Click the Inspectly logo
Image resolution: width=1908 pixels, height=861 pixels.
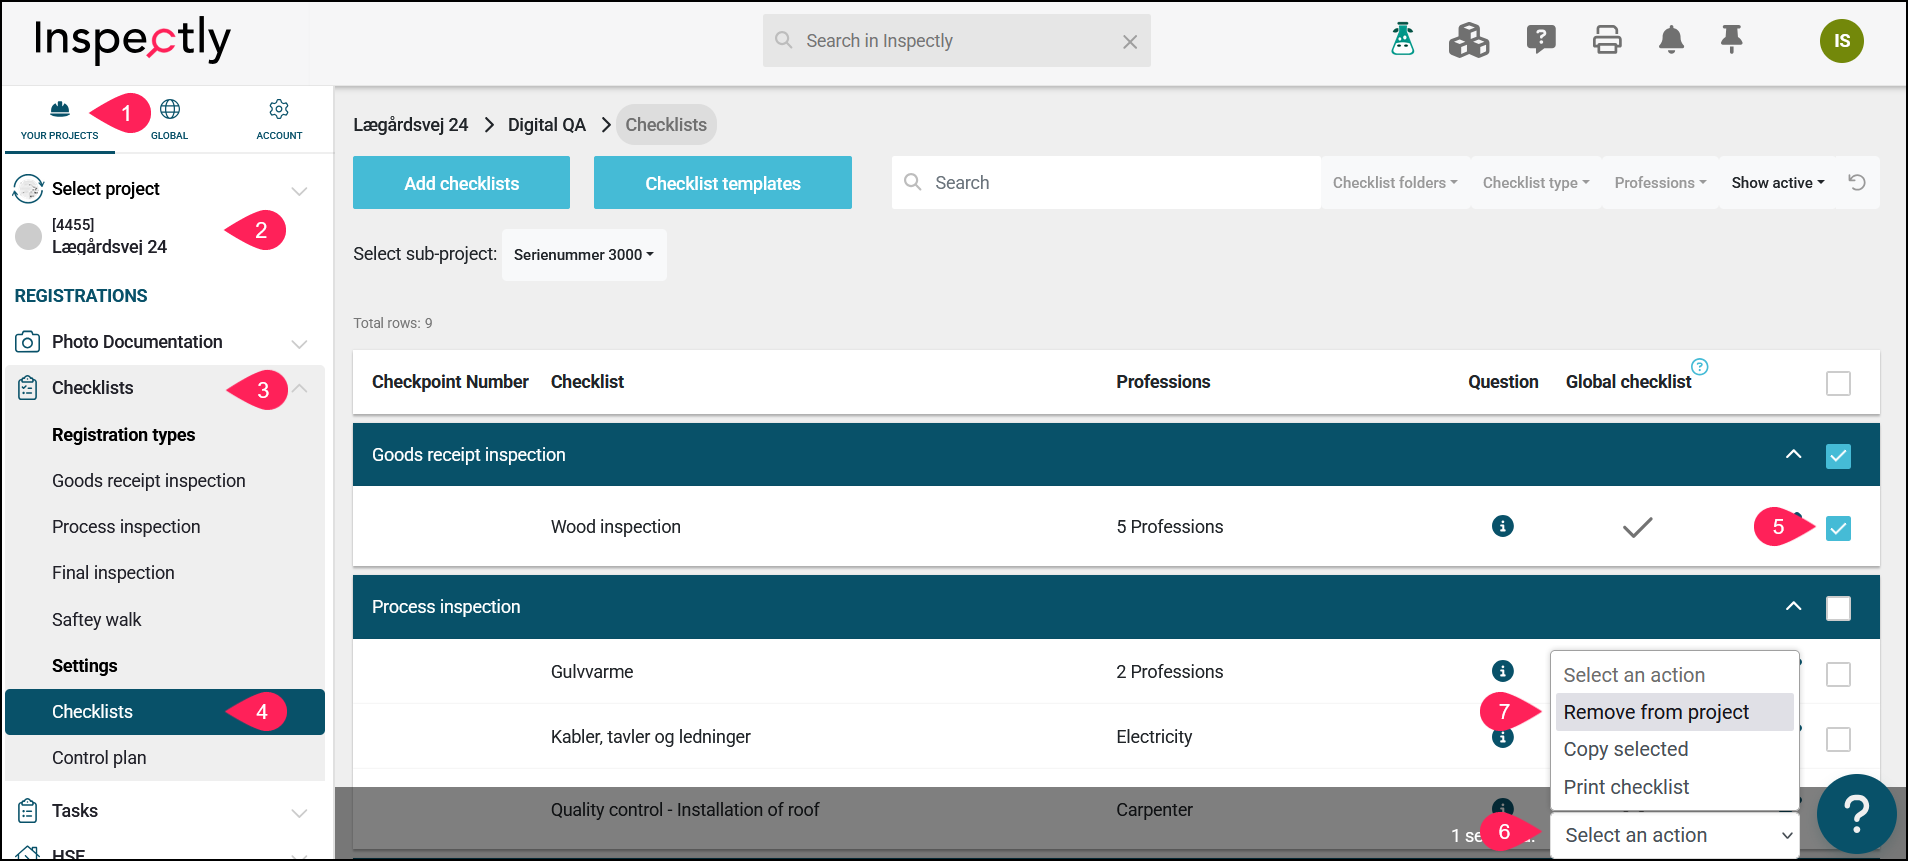[x=132, y=40]
